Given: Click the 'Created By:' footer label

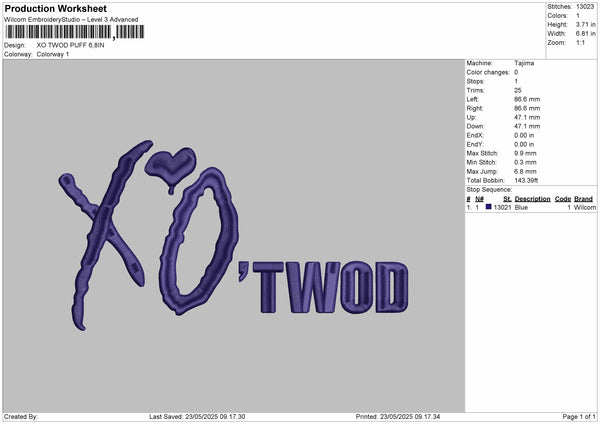Looking at the screenshot, I should (x=21, y=417).
